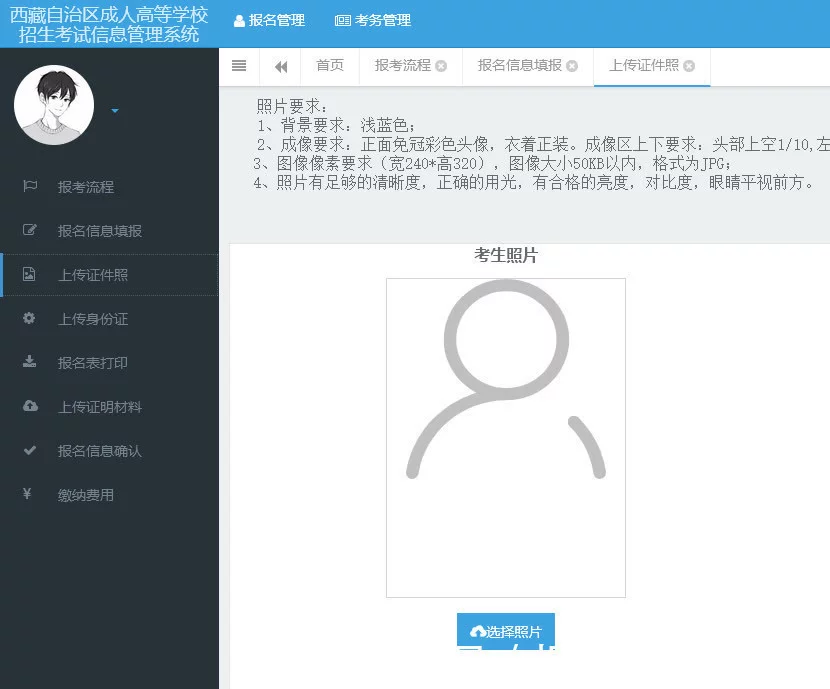The height and width of the screenshot is (689, 830).
Task: Open 报名表打印 in the sidebar
Action: point(93,363)
